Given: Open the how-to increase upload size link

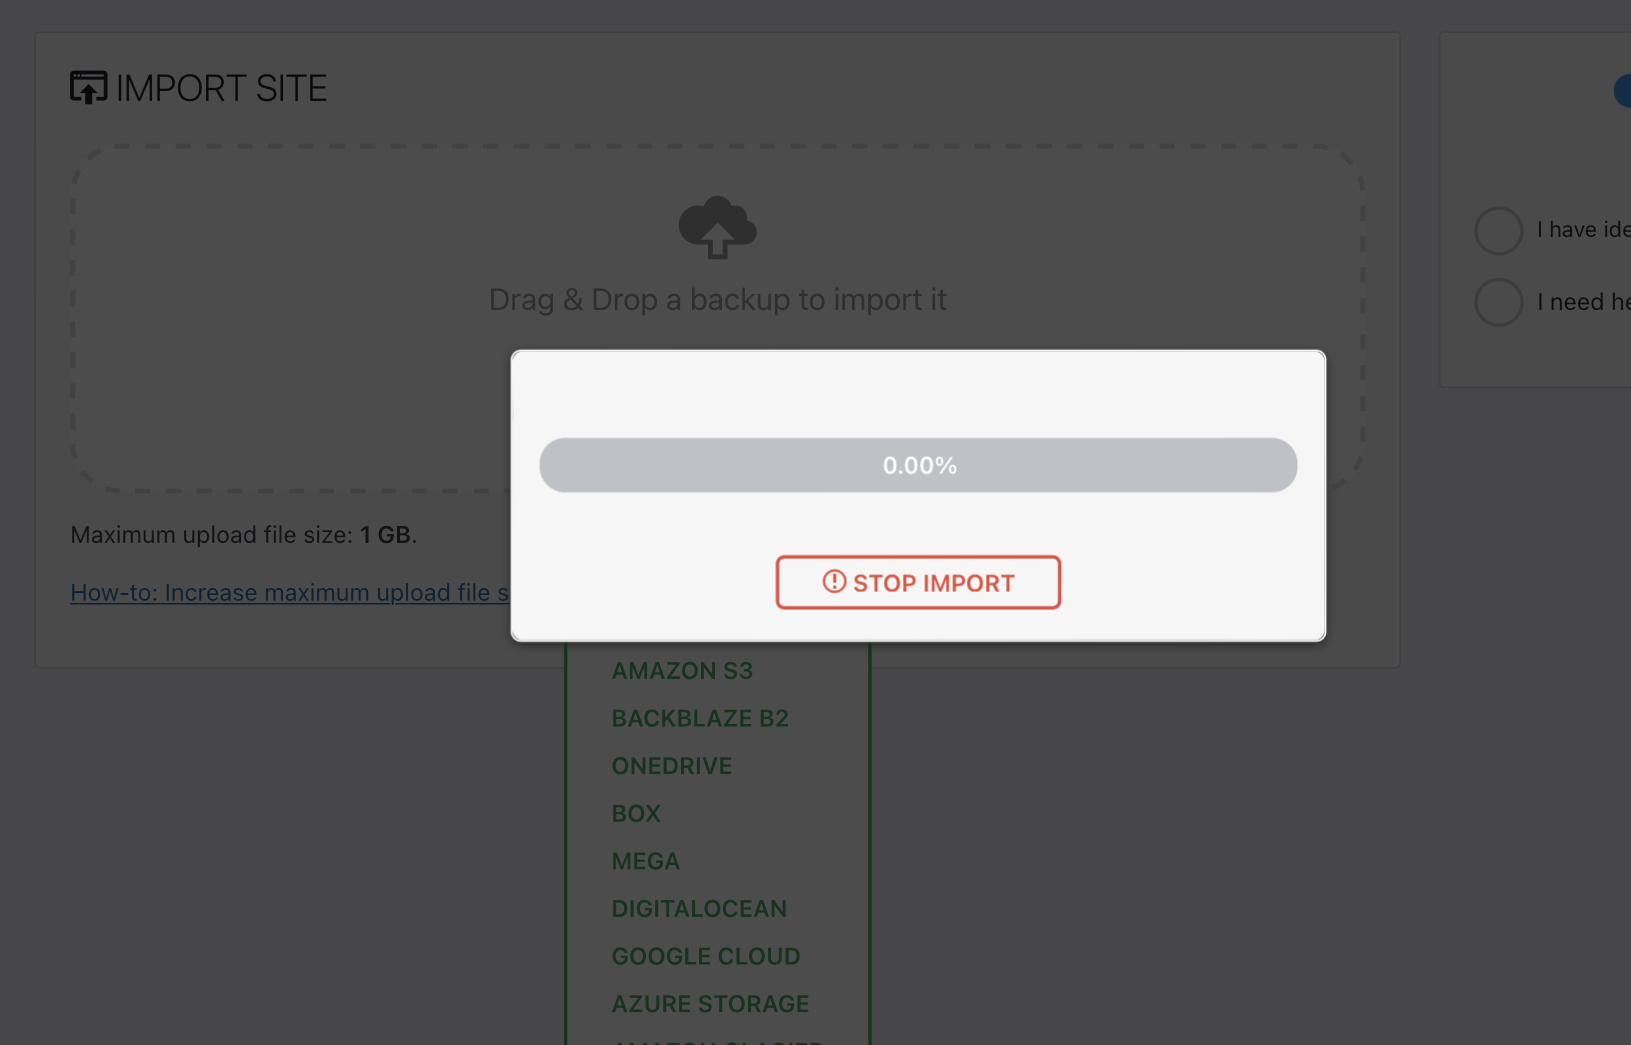Looking at the screenshot, I should tap(290, 593).
